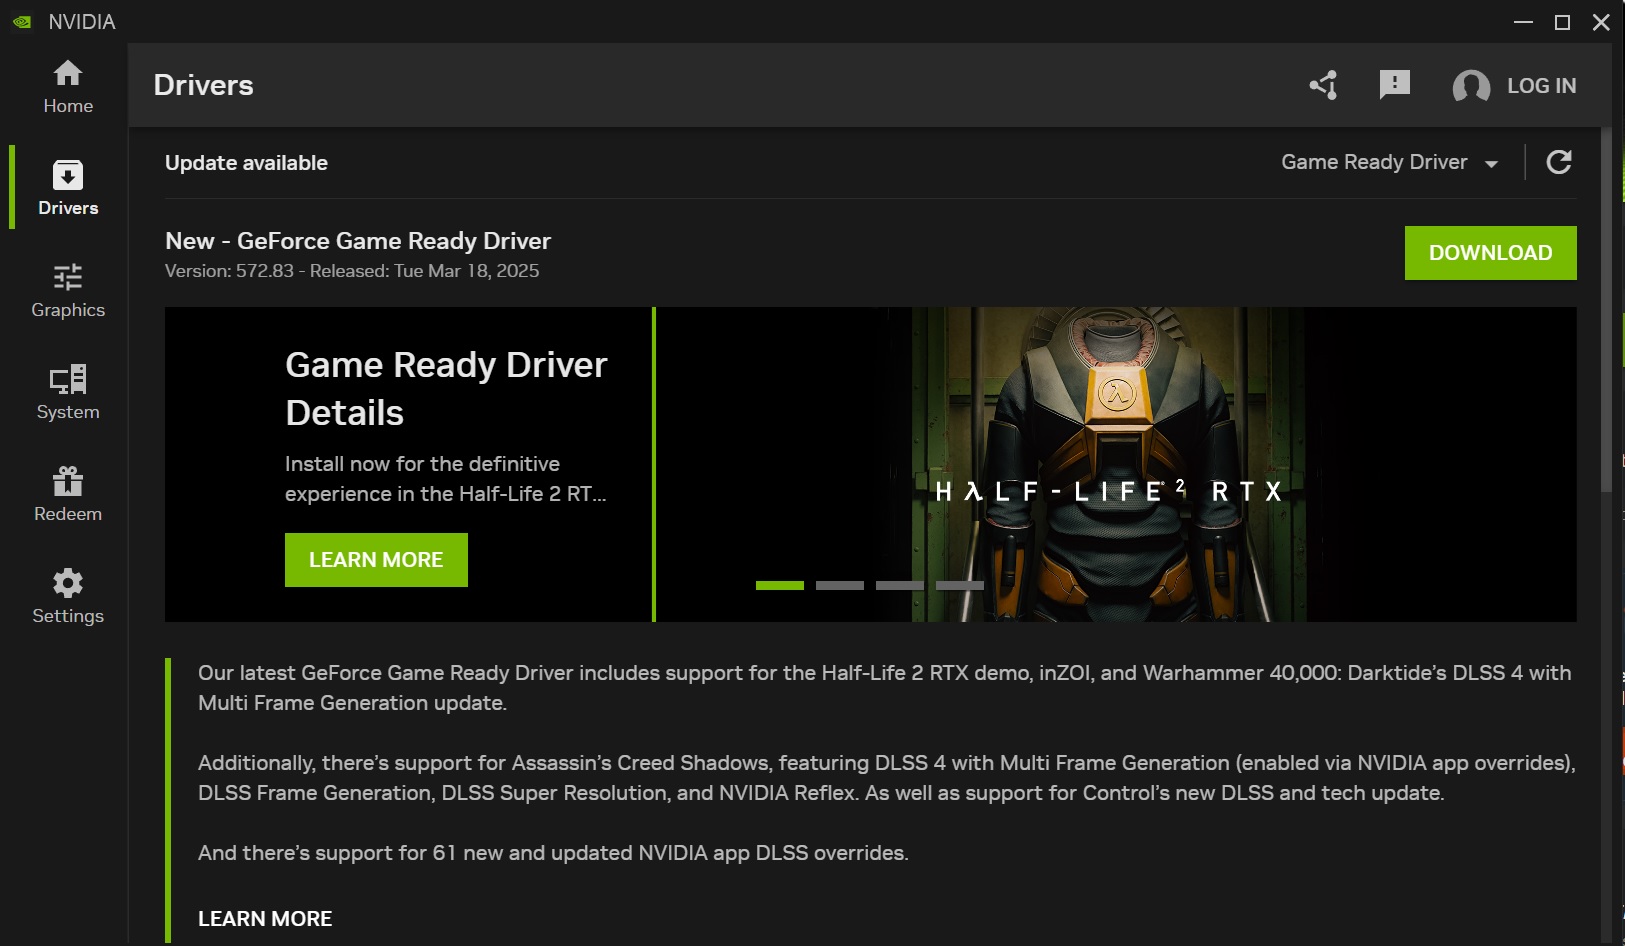Open the Redeem rewards section
The image size is (1625, 946).
(x=67, y=493)
